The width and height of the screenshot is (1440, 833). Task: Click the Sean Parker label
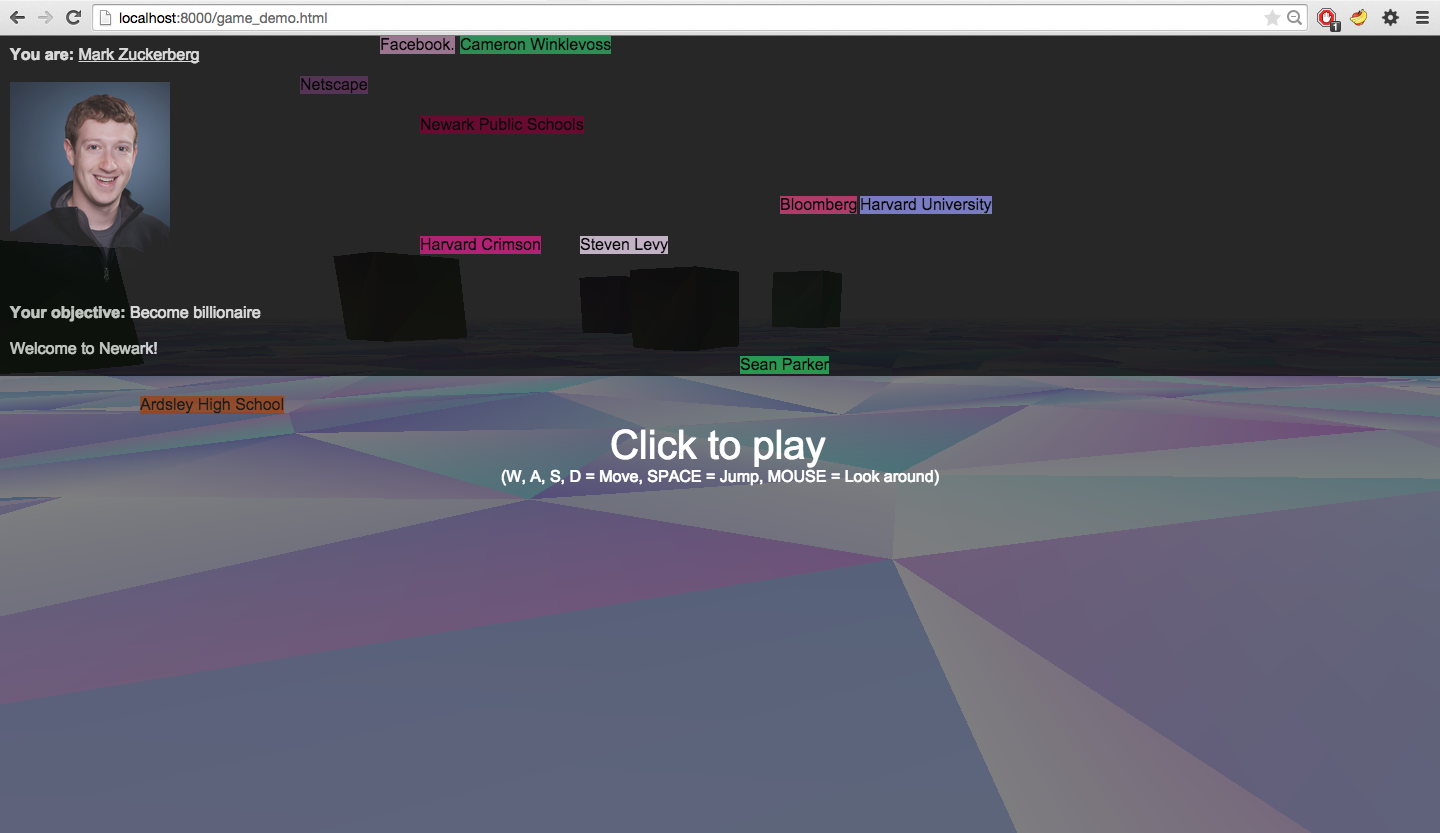tap(784, 365)
